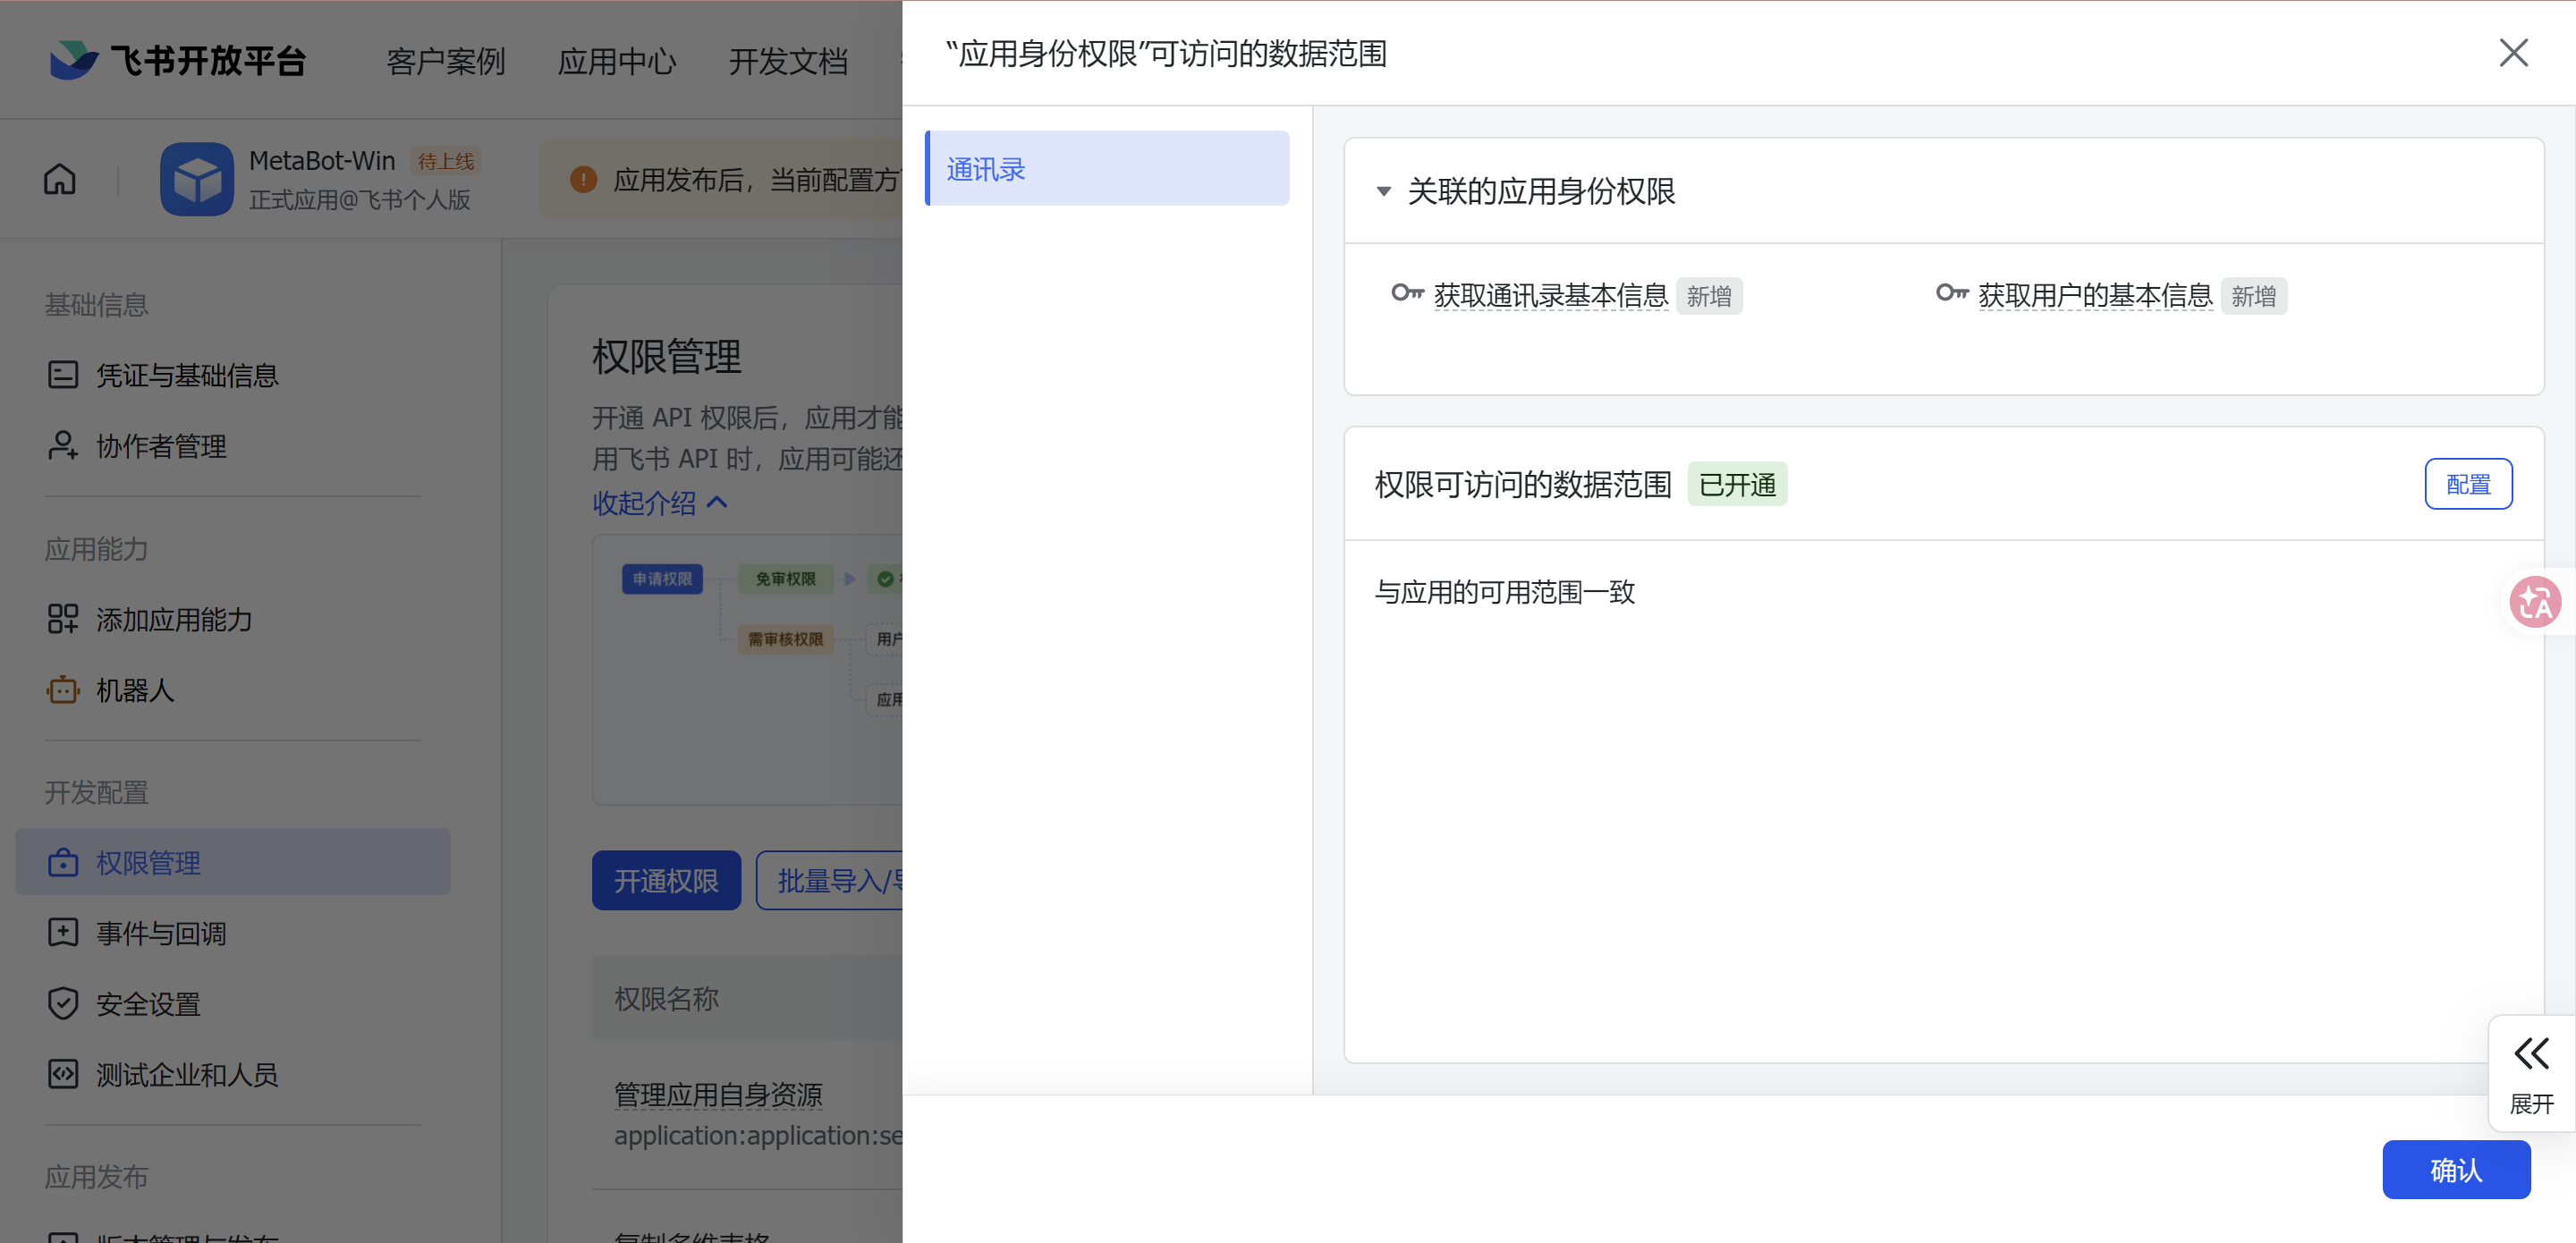Viewport: 2576px width, 1243px height.
Task: Click key icon beside 获取通讯录基本信息
Action: click(x=1407, y=293)
